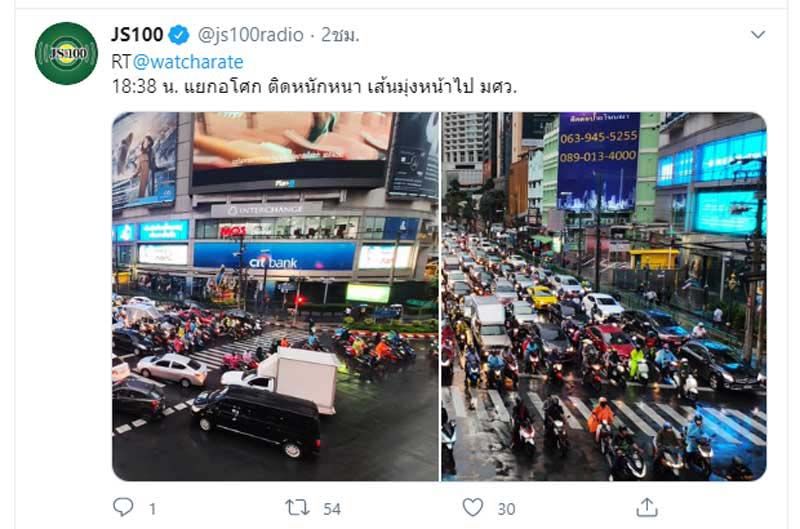Open the share upload icon

647,507
